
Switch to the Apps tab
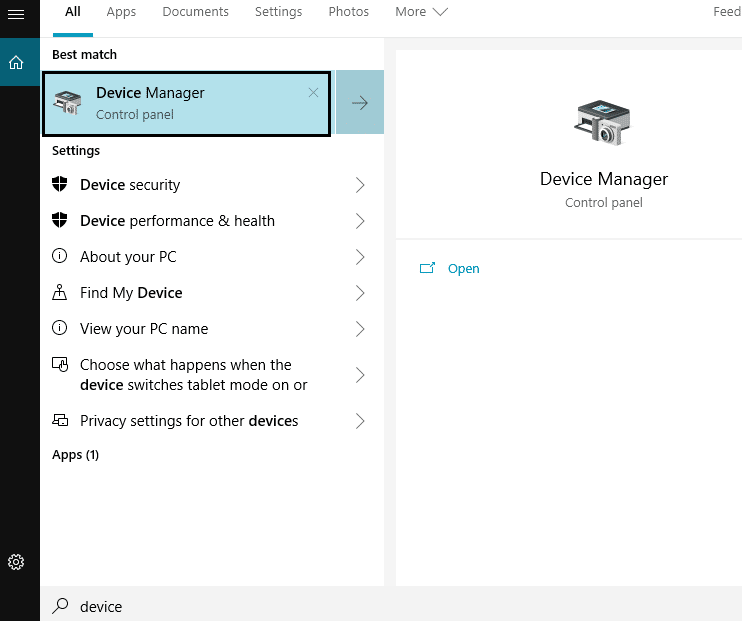point(121,12)
